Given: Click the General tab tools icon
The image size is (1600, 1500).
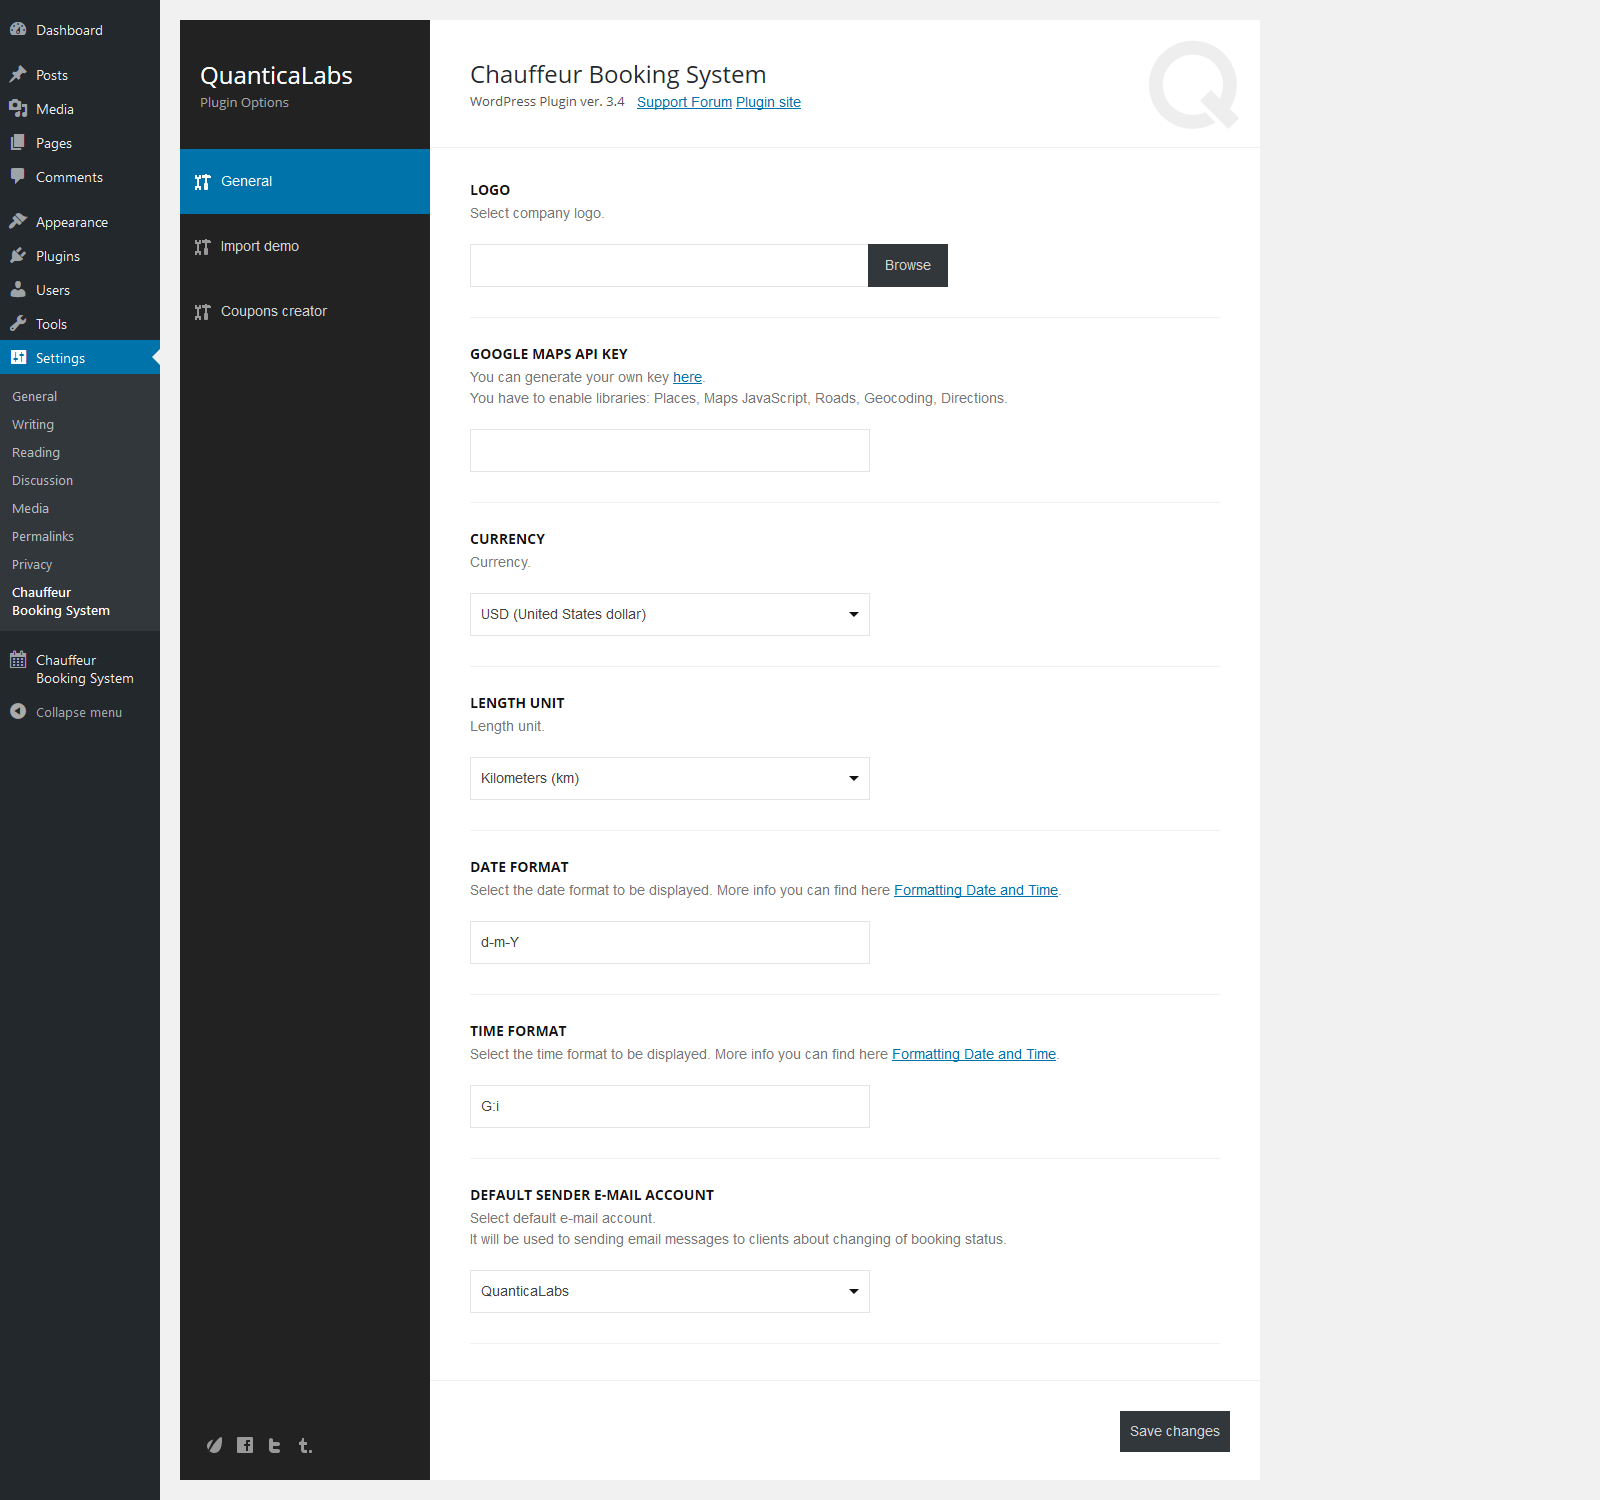Looking at the screenshot, I should (x=203, y=181).
